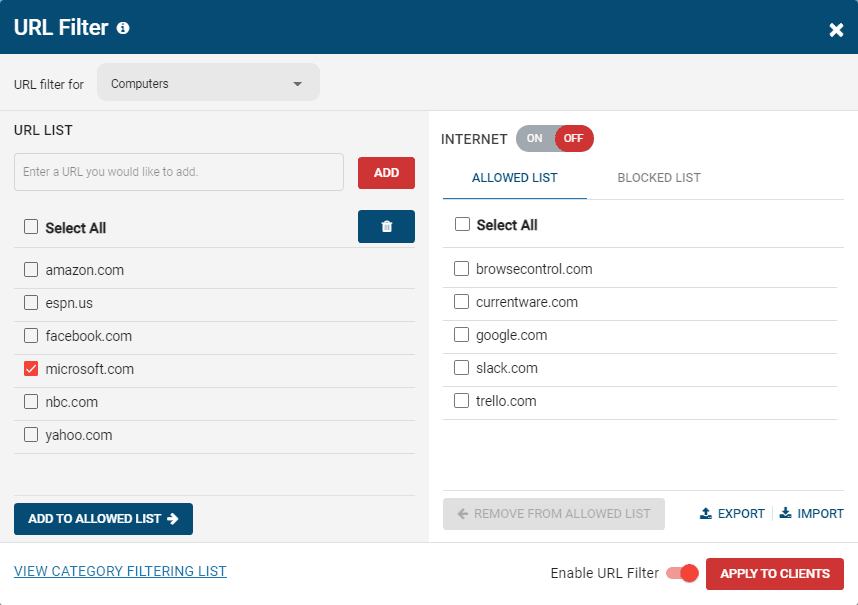The height and width of the screenshot is (605, 858).
Task: Turn Internet ON
Action: coord(535,139)
